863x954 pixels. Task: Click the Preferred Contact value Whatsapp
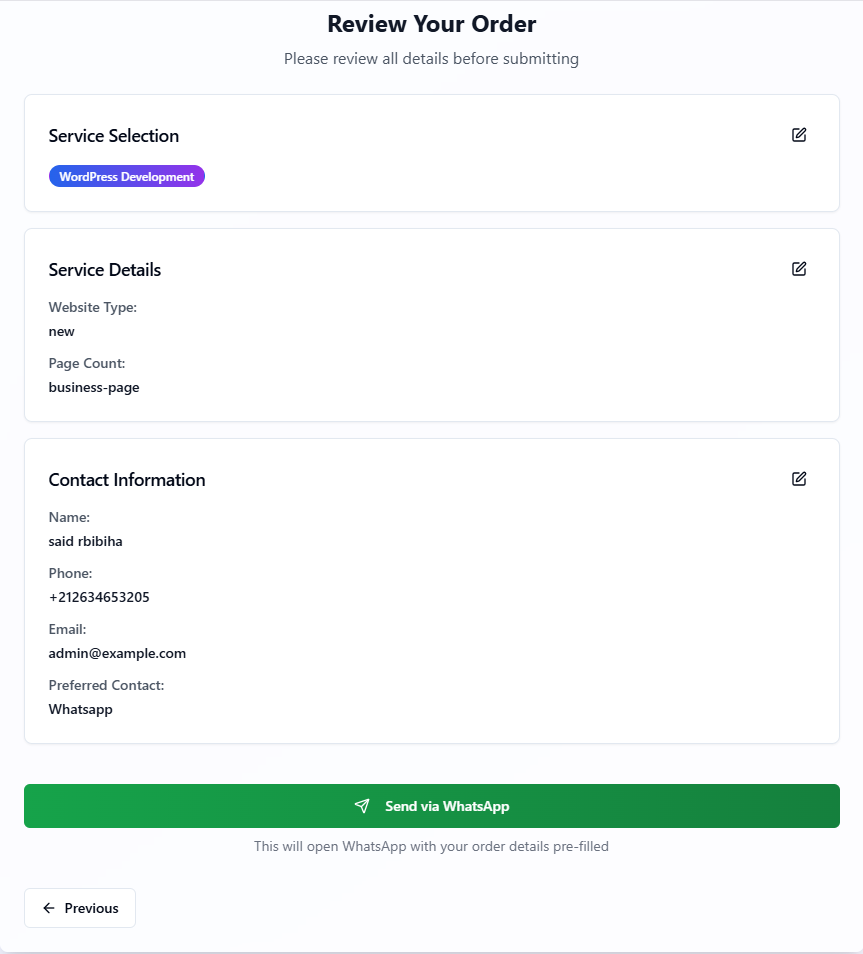[x=80, y=709]
